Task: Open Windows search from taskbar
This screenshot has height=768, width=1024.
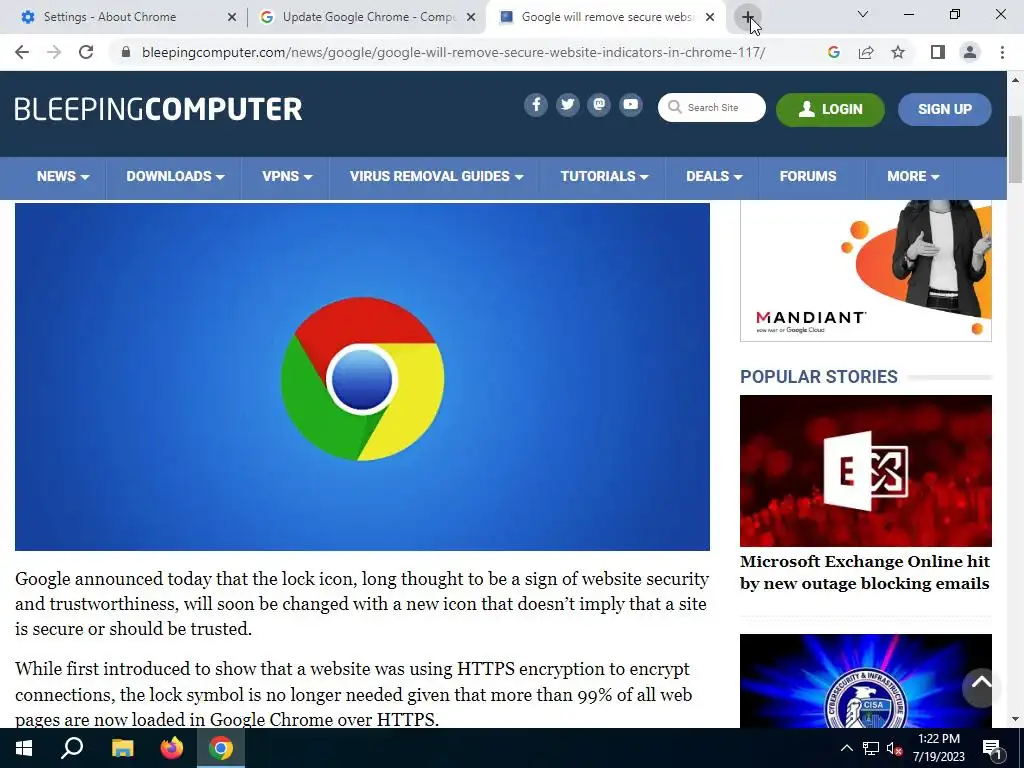Action: [72, 748]
